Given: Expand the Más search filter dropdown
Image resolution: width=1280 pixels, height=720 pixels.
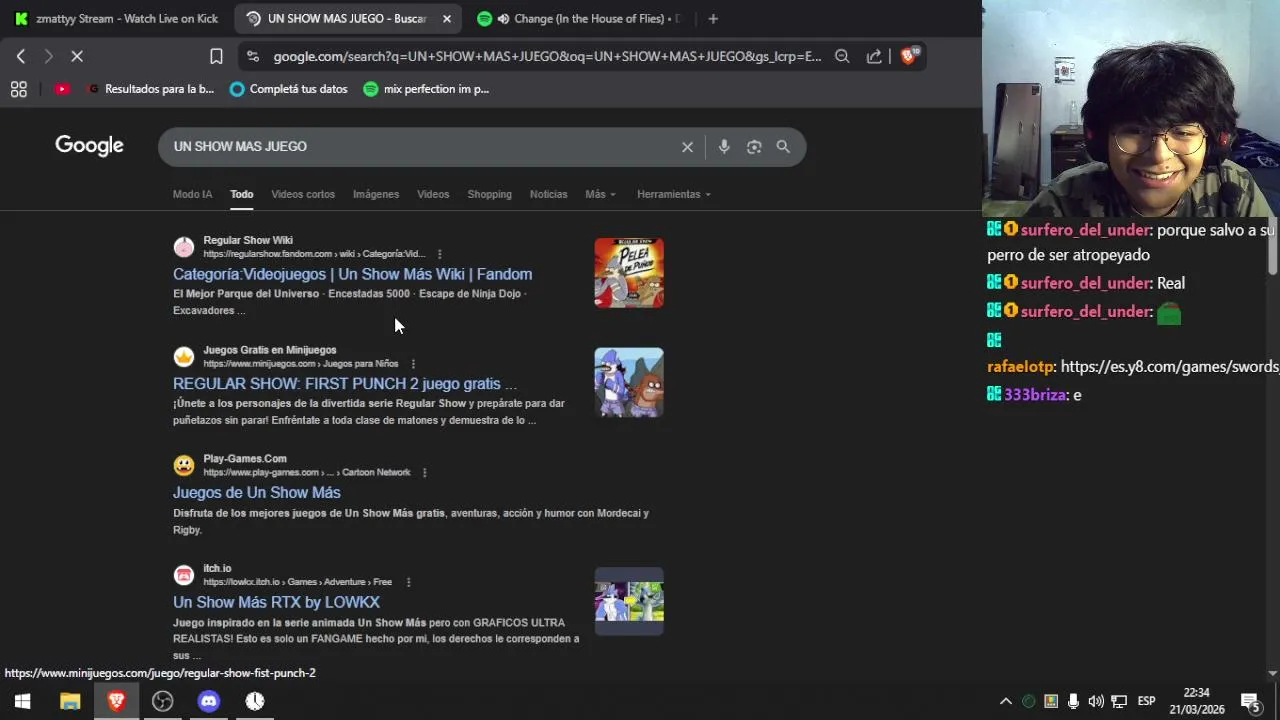Looking at the screenshot, I should point(600,194).
